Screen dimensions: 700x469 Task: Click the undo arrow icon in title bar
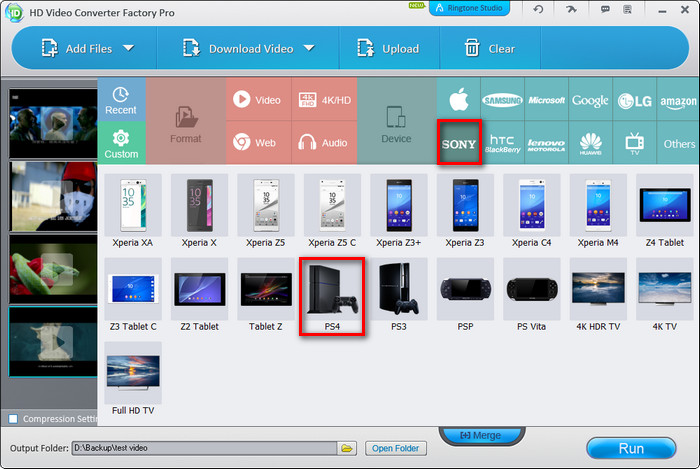538,9
